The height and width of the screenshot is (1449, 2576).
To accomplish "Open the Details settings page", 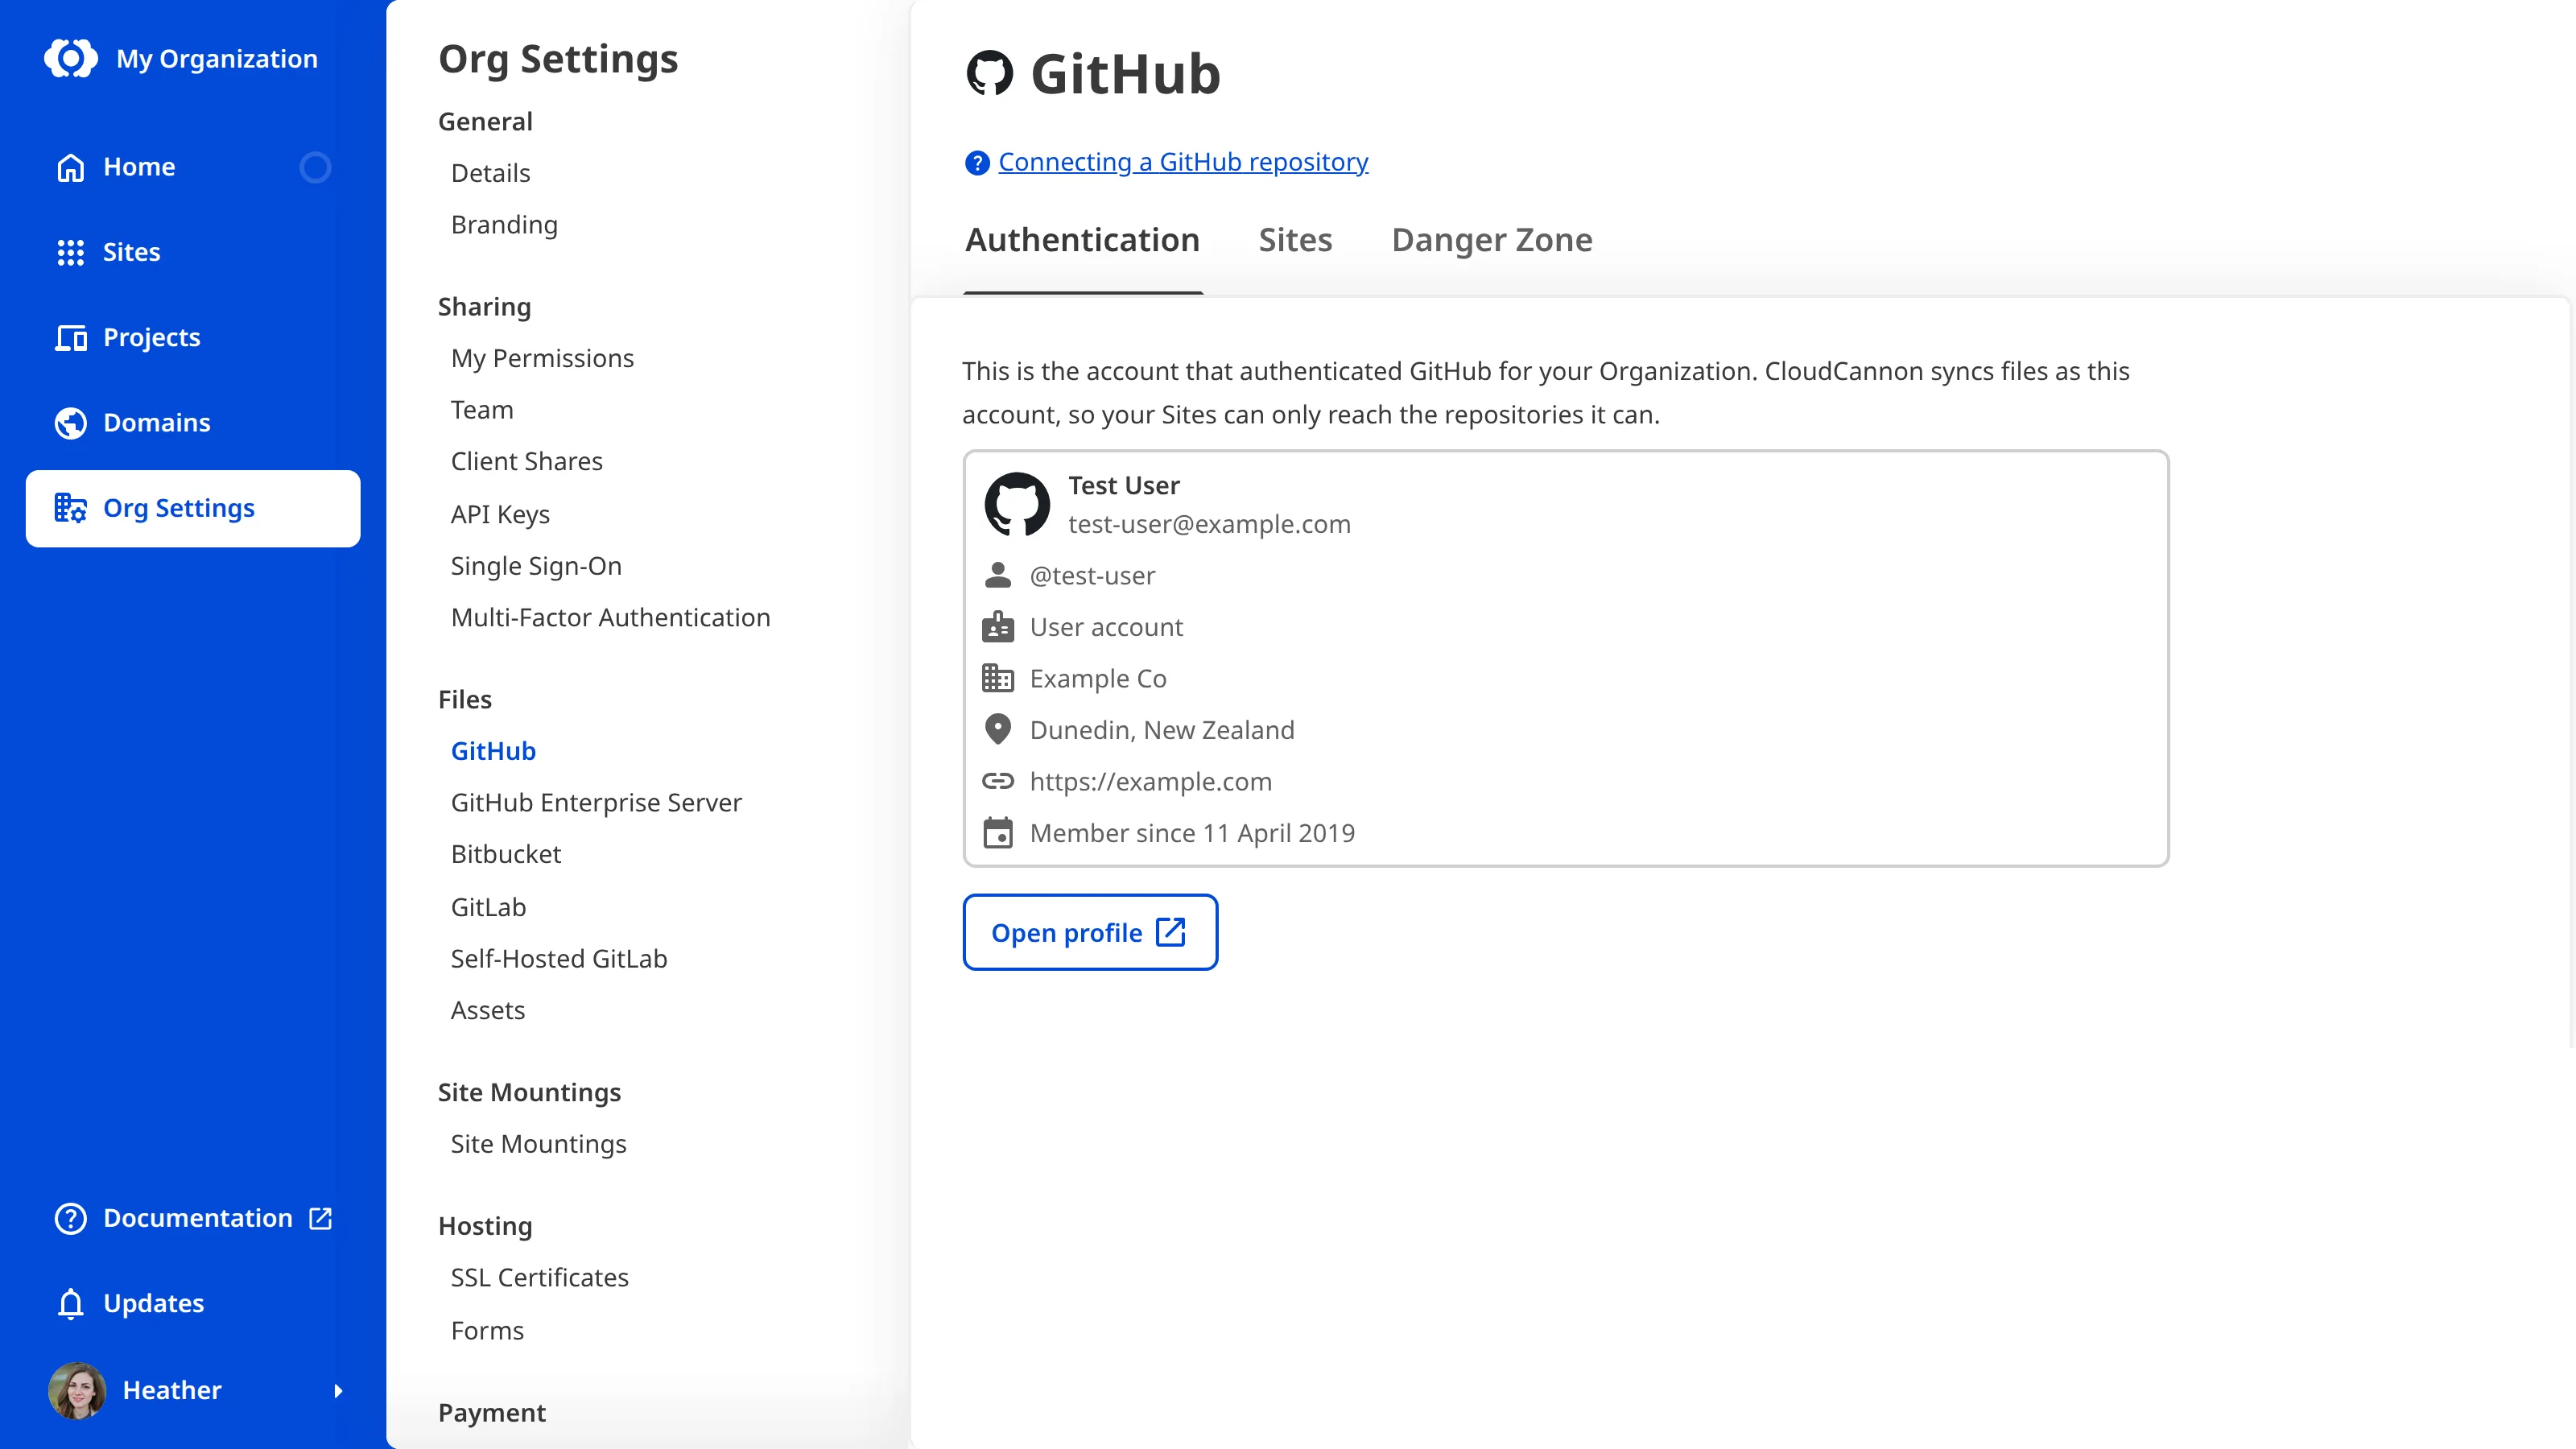I will pos(490,173).
